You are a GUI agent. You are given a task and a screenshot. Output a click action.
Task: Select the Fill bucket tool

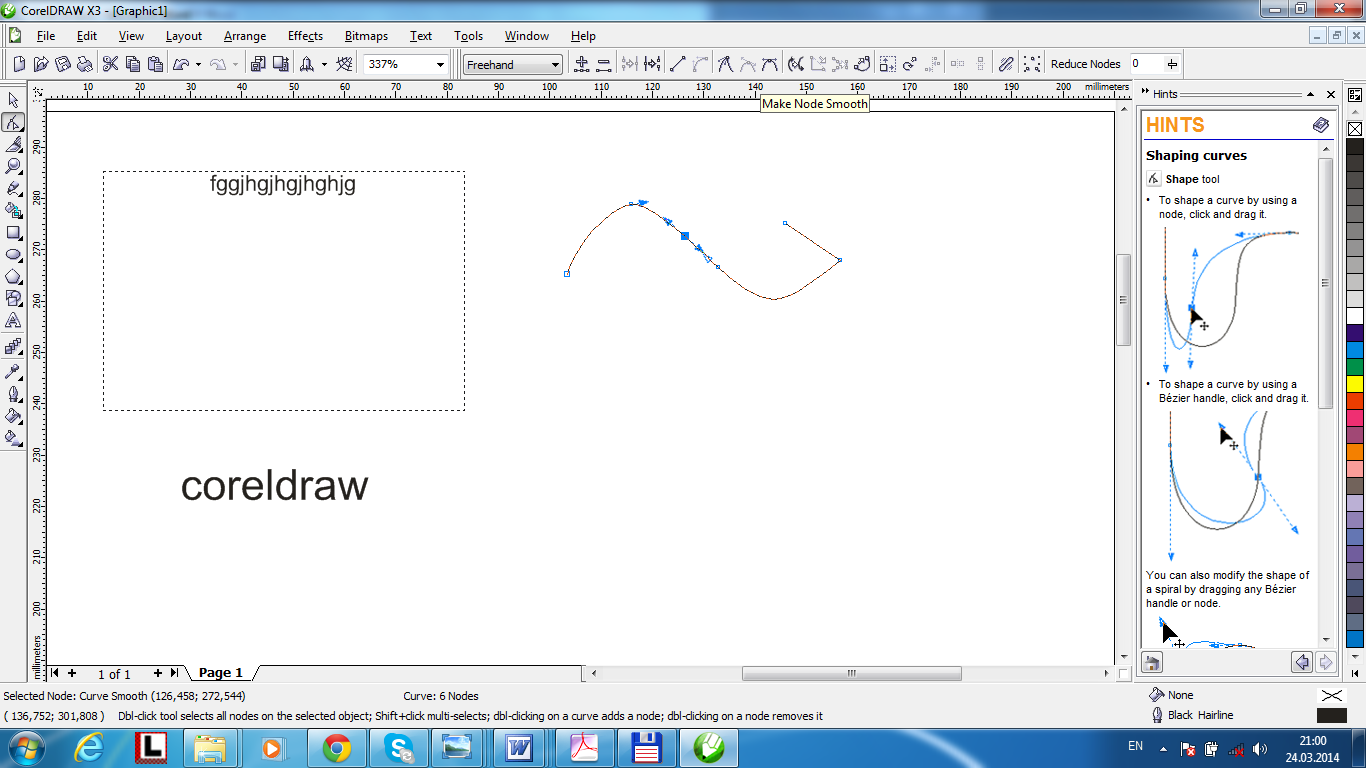(x=13, y=415)
